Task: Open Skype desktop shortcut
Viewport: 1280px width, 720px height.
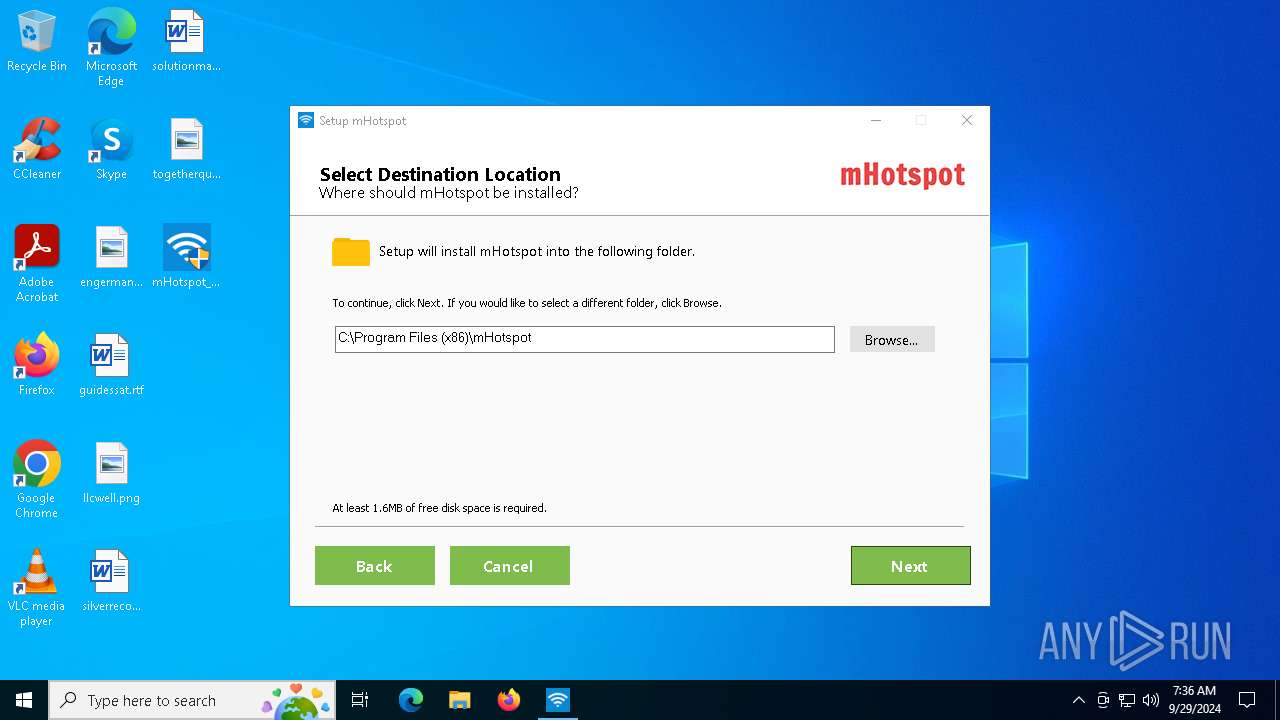Action: tap(111, 150)
